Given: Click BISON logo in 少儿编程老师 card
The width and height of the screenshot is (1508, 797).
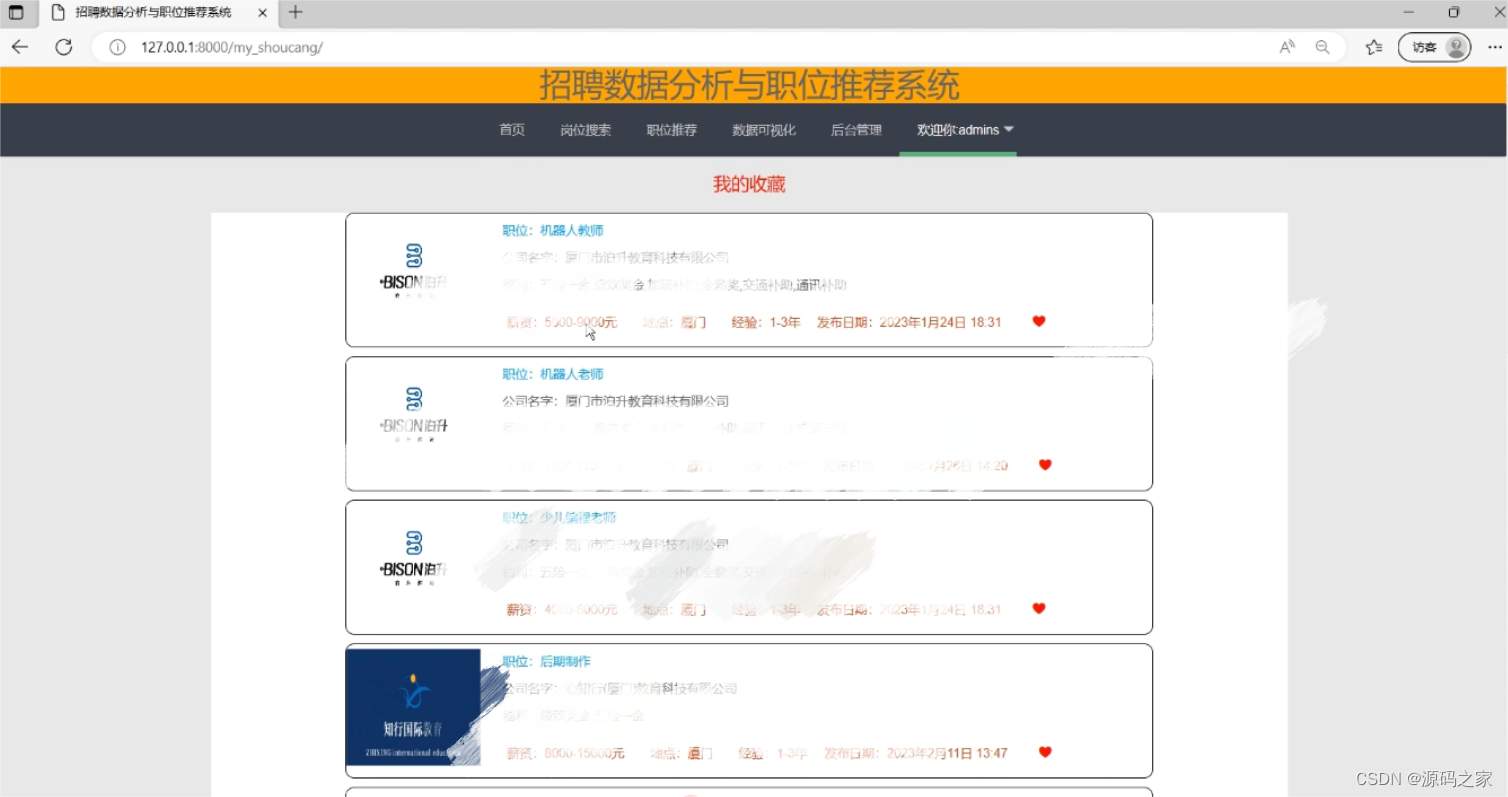Looking at the screenshot, I should point(413,558).
